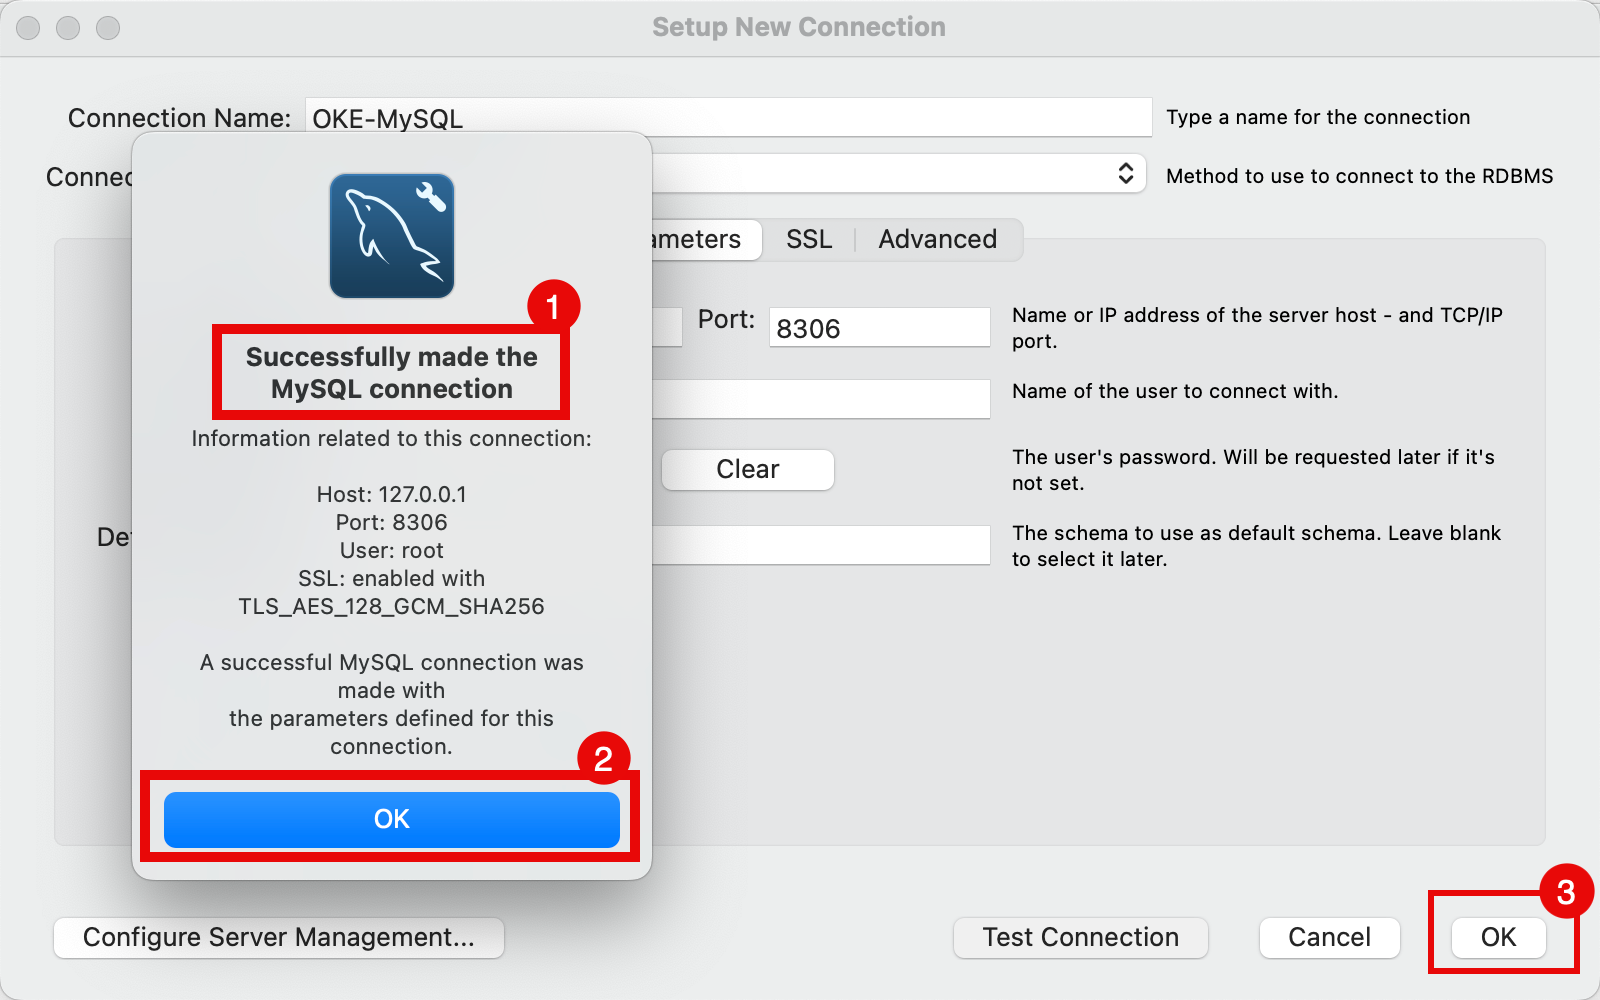Close the Setup New Connection window
The width and height of the screenshot is (1600, 1000).
[28, 28]
